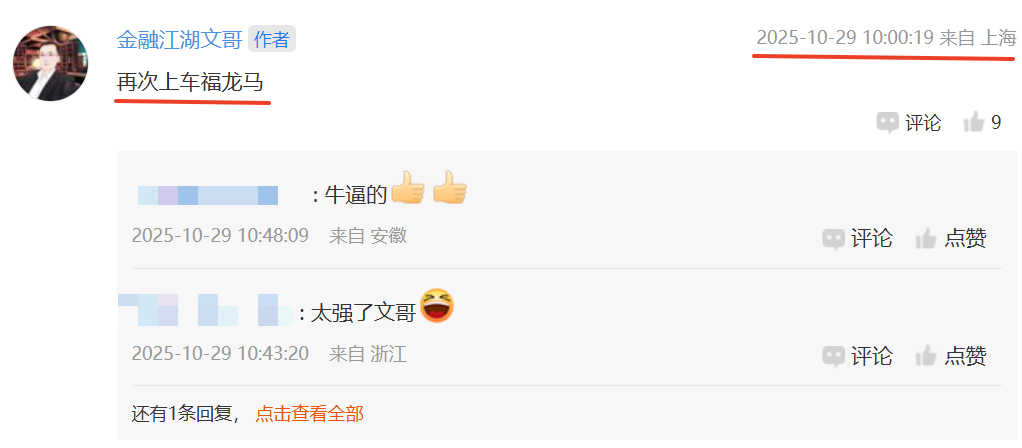This screenshot has height=448, width=1022.
Task: Open the blurred username of the 牛逼的 commenter
Action: [x=208, y=195]
